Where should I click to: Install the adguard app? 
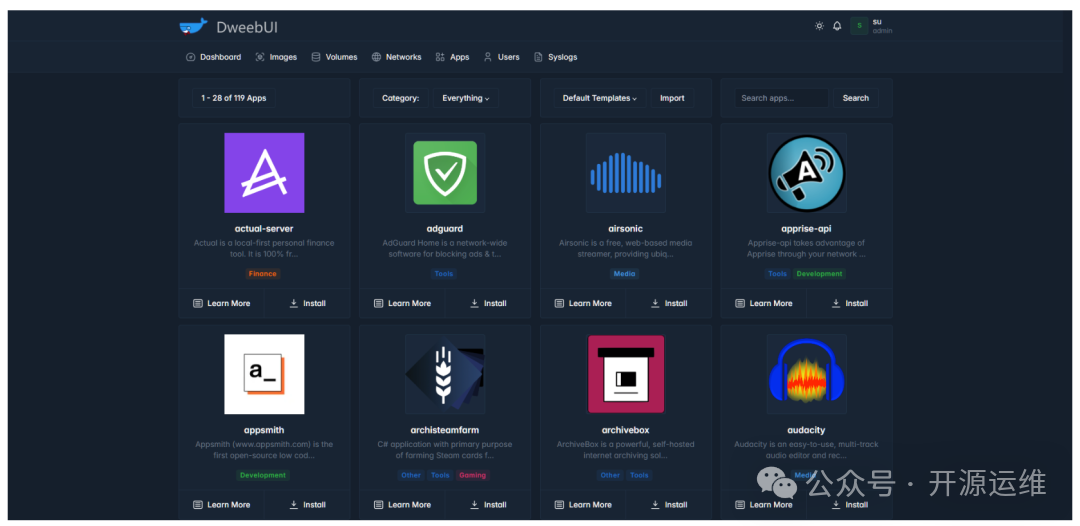(488, 303)
